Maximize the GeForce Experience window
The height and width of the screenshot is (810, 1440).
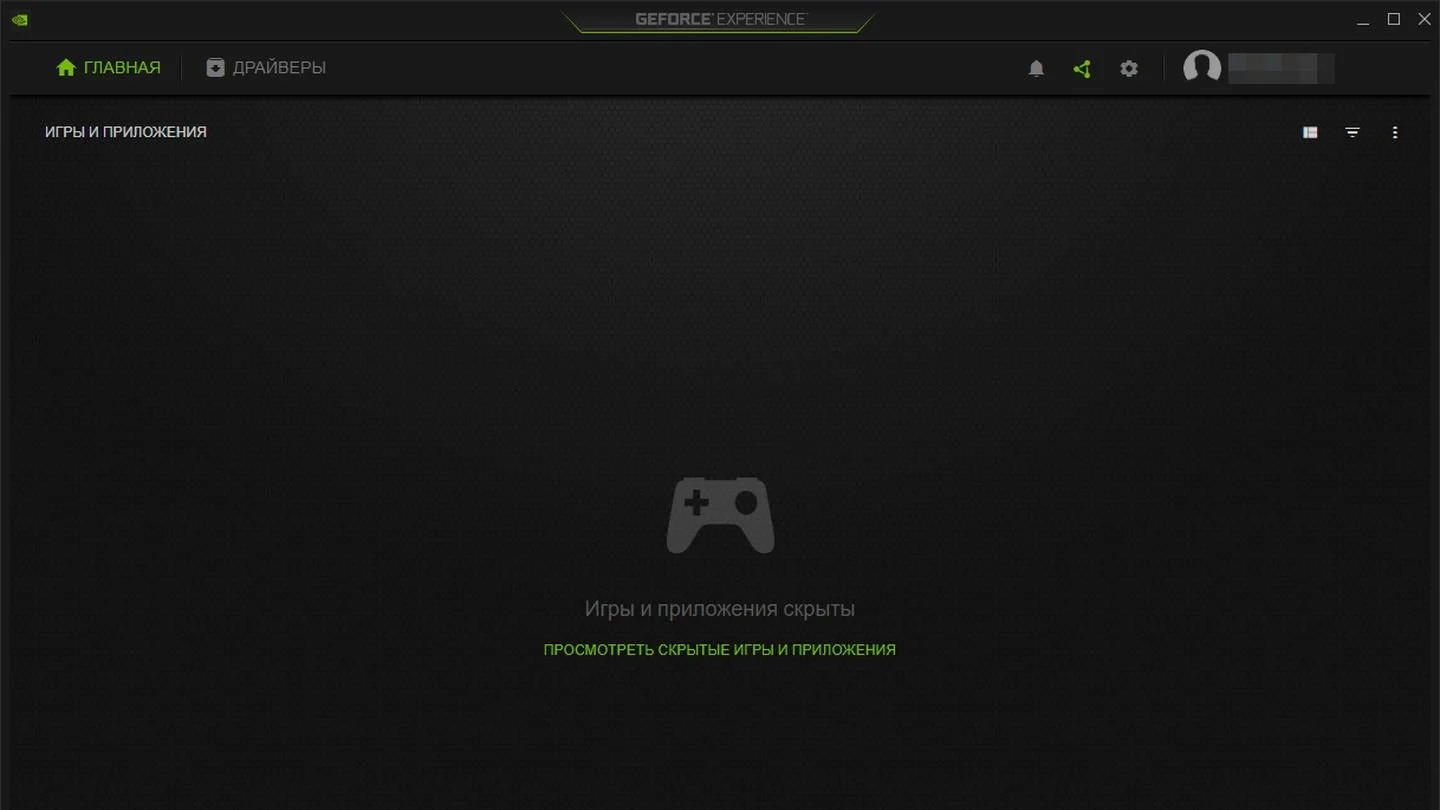coord(1394,19)
